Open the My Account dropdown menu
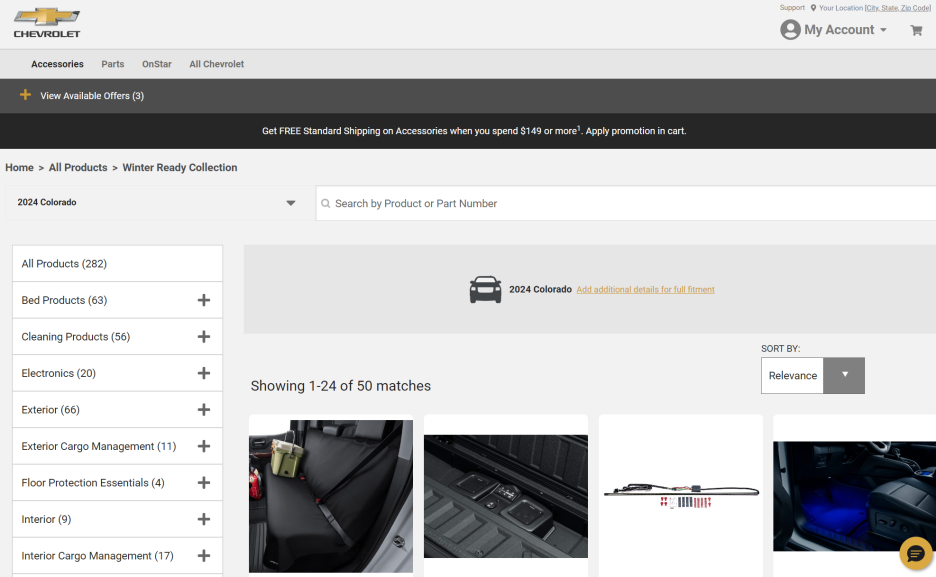Screen dimensions: 936x577 tap(845, 30)
